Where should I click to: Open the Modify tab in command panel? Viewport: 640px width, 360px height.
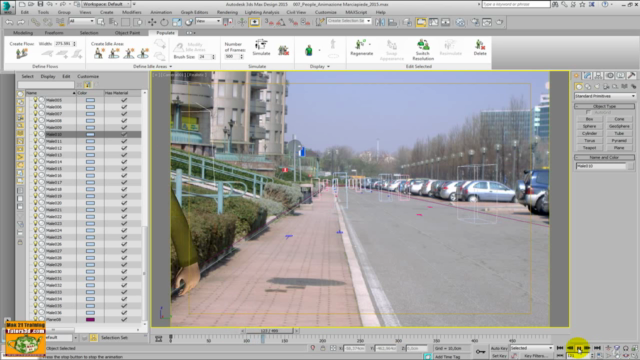coord(587,76)
